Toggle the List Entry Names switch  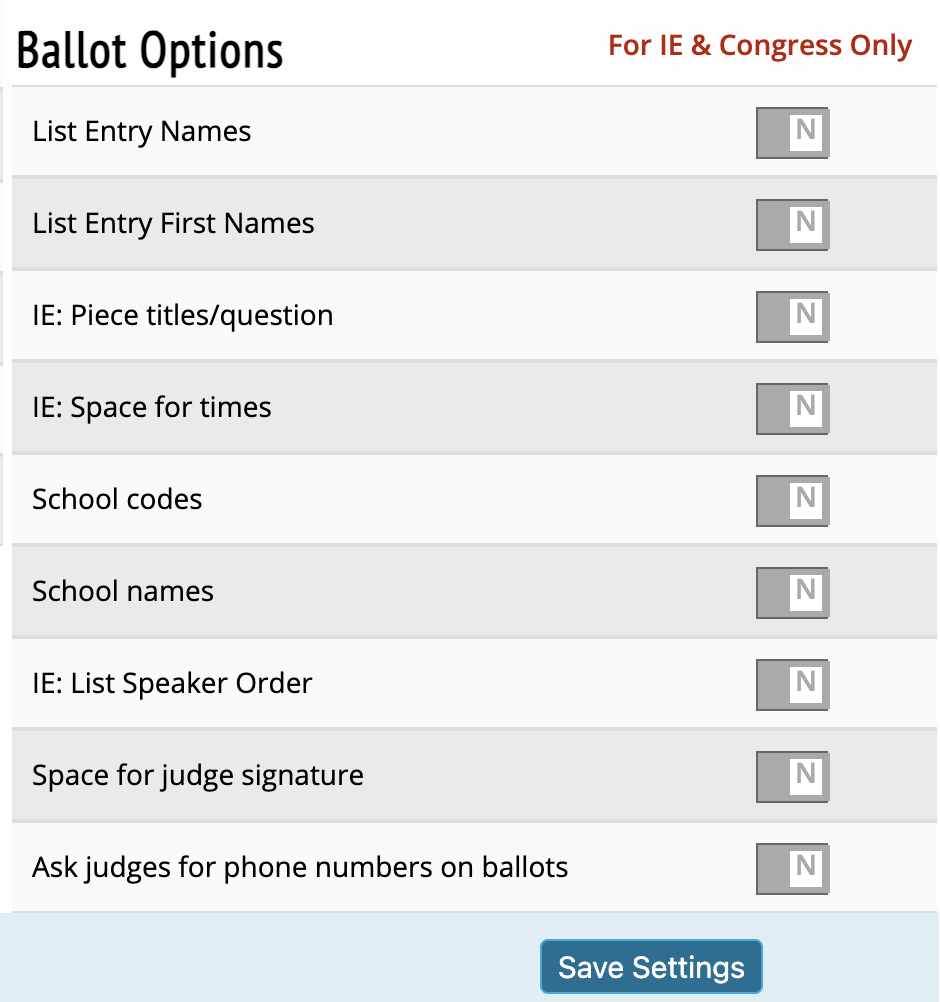792,133
